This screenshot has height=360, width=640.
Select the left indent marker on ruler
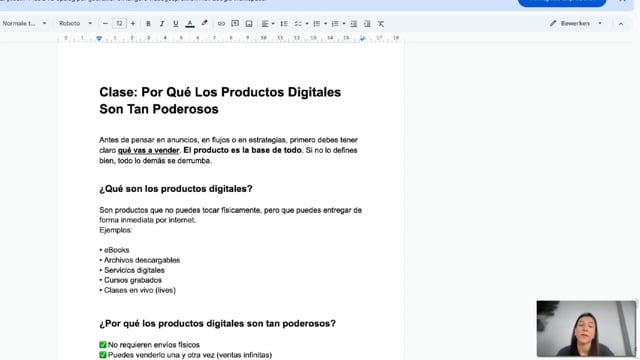click(99, 38)
